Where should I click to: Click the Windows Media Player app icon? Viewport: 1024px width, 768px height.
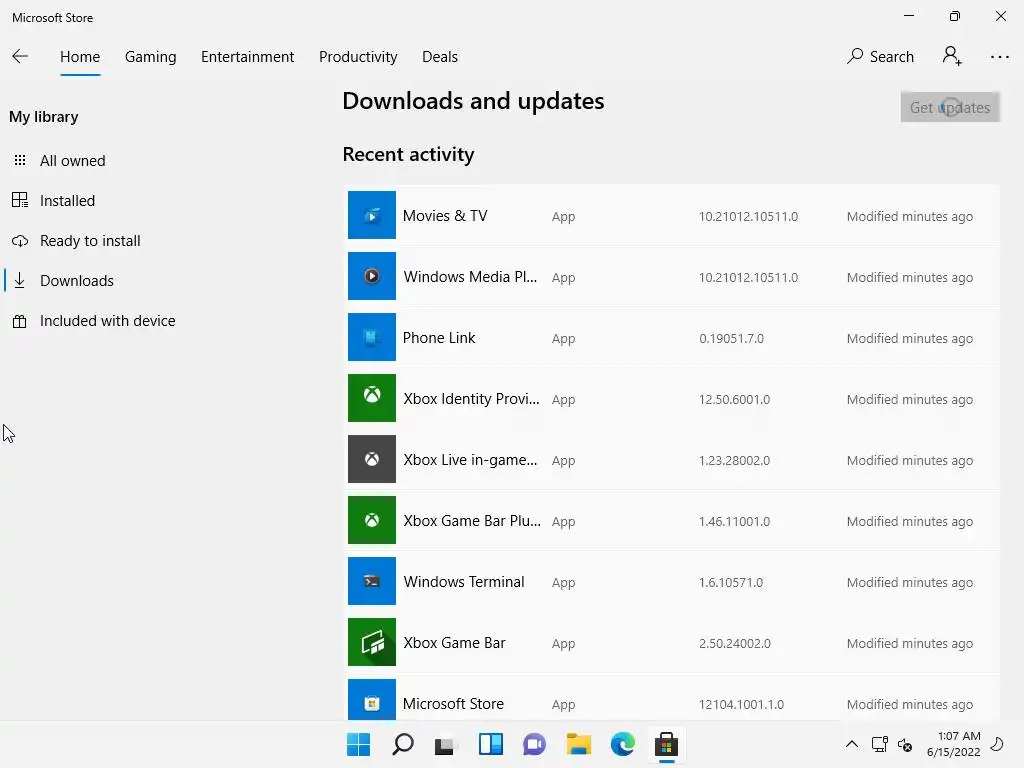pyautogui.click(x=372, y=276)
